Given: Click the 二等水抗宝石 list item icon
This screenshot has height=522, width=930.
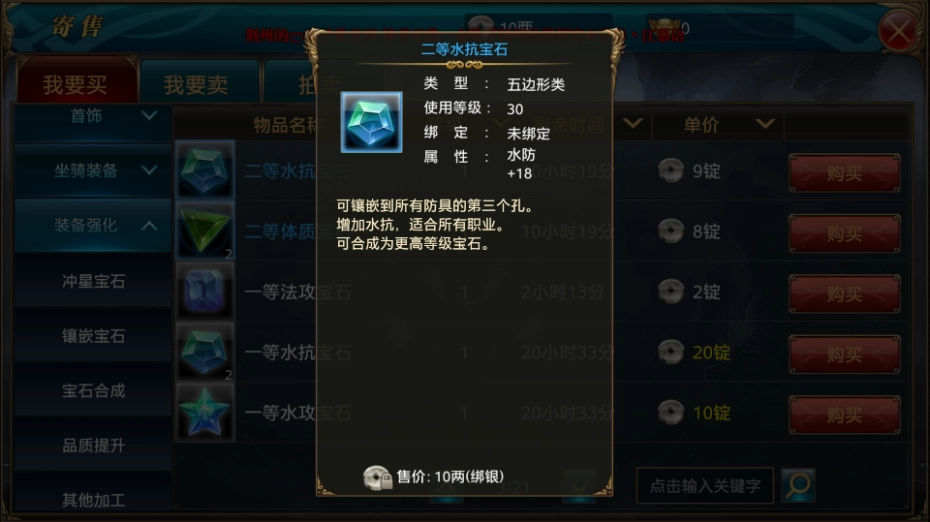Looking at the screenshot, I should coord(205,170).
